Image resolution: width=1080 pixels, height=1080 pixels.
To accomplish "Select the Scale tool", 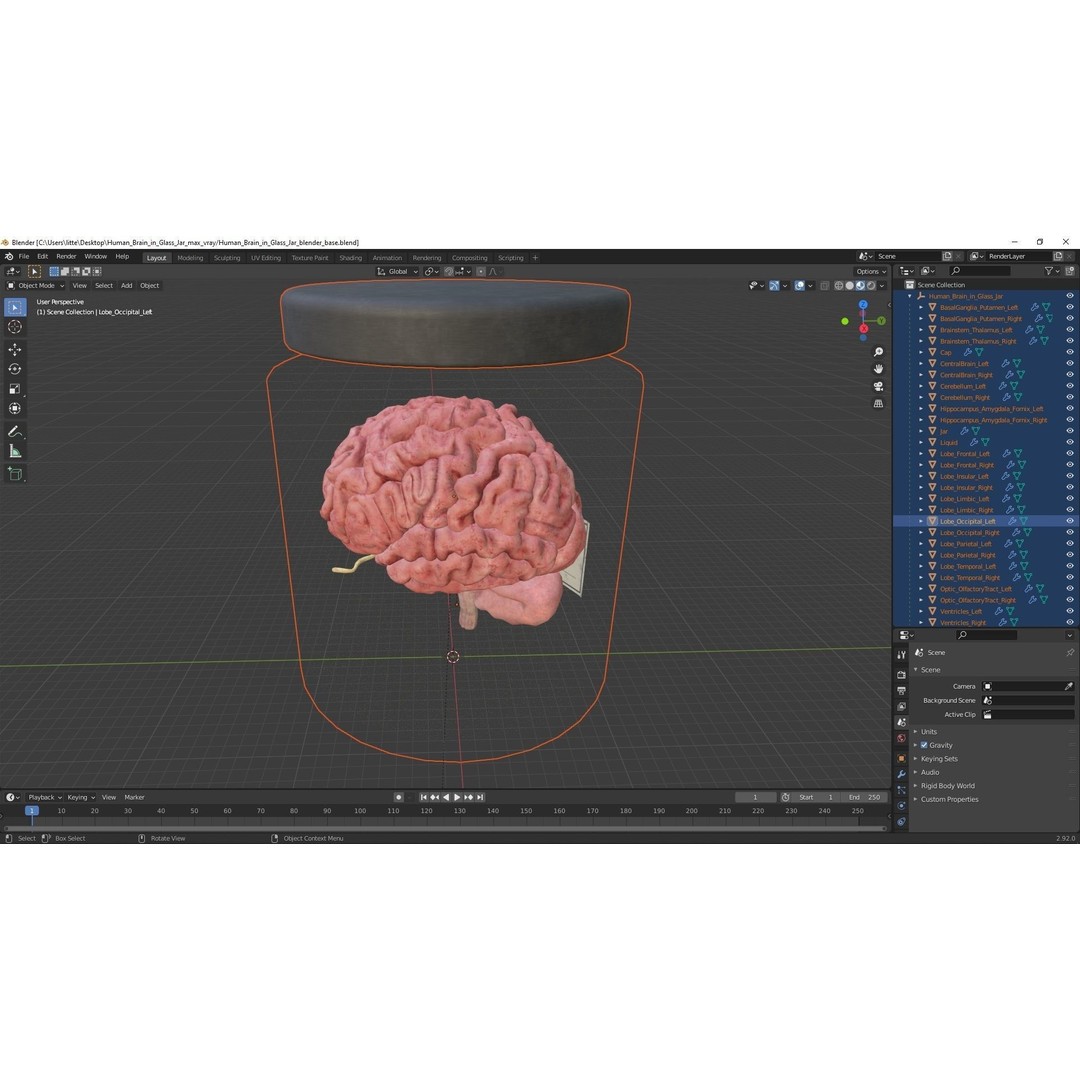I will click(x=15, y=389).
